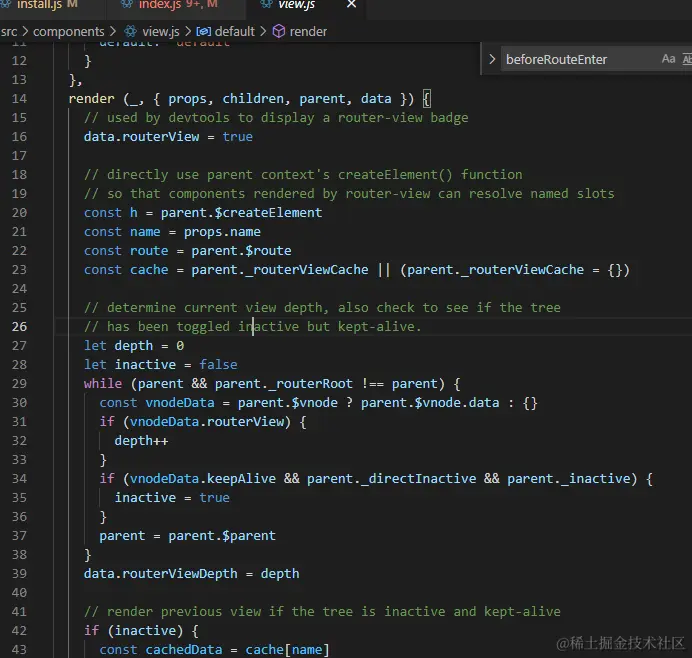Click the default variable symbol icon

(x=203, y=31)
